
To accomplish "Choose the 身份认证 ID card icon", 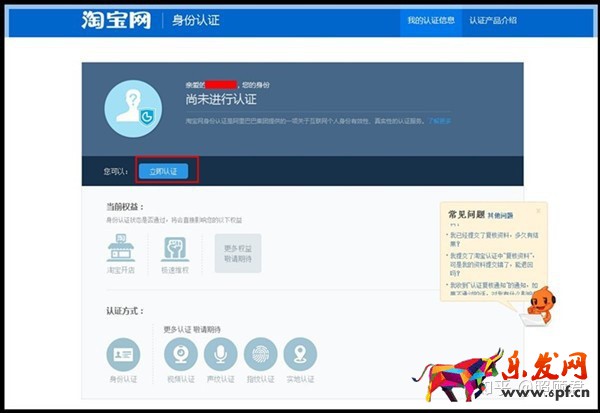I will click(124, 354).
